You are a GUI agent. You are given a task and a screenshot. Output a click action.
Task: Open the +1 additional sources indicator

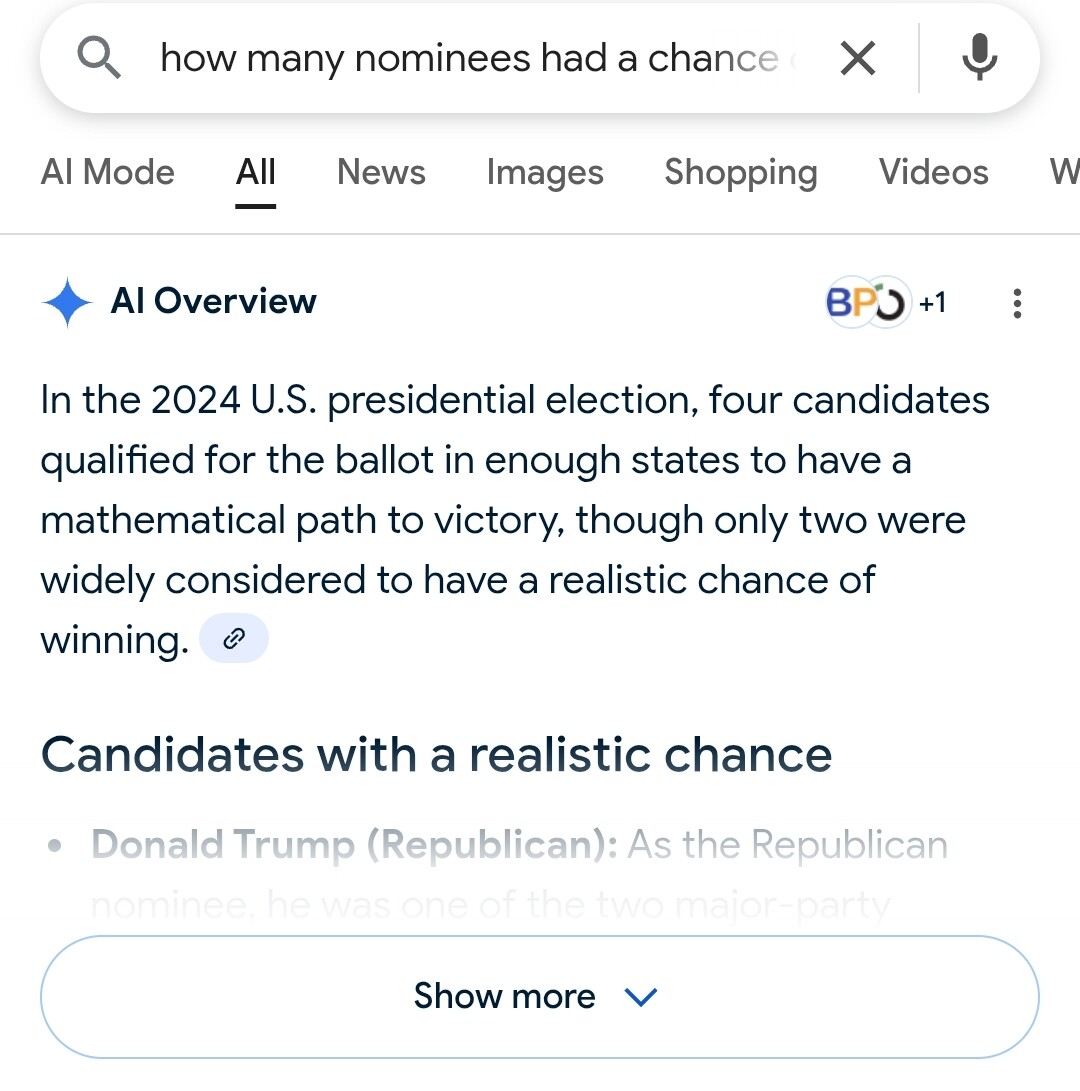pos(932,303)
